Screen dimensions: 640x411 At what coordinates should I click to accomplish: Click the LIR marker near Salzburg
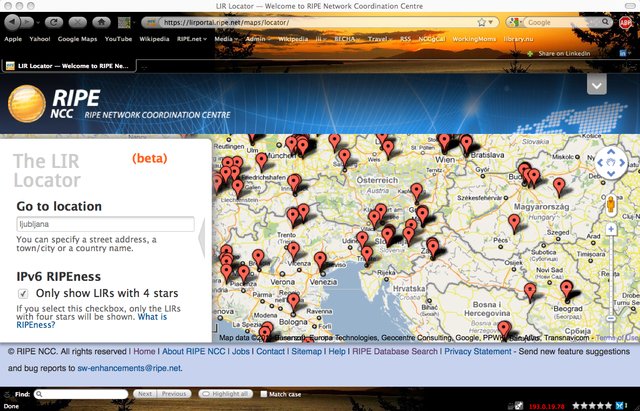345,159
